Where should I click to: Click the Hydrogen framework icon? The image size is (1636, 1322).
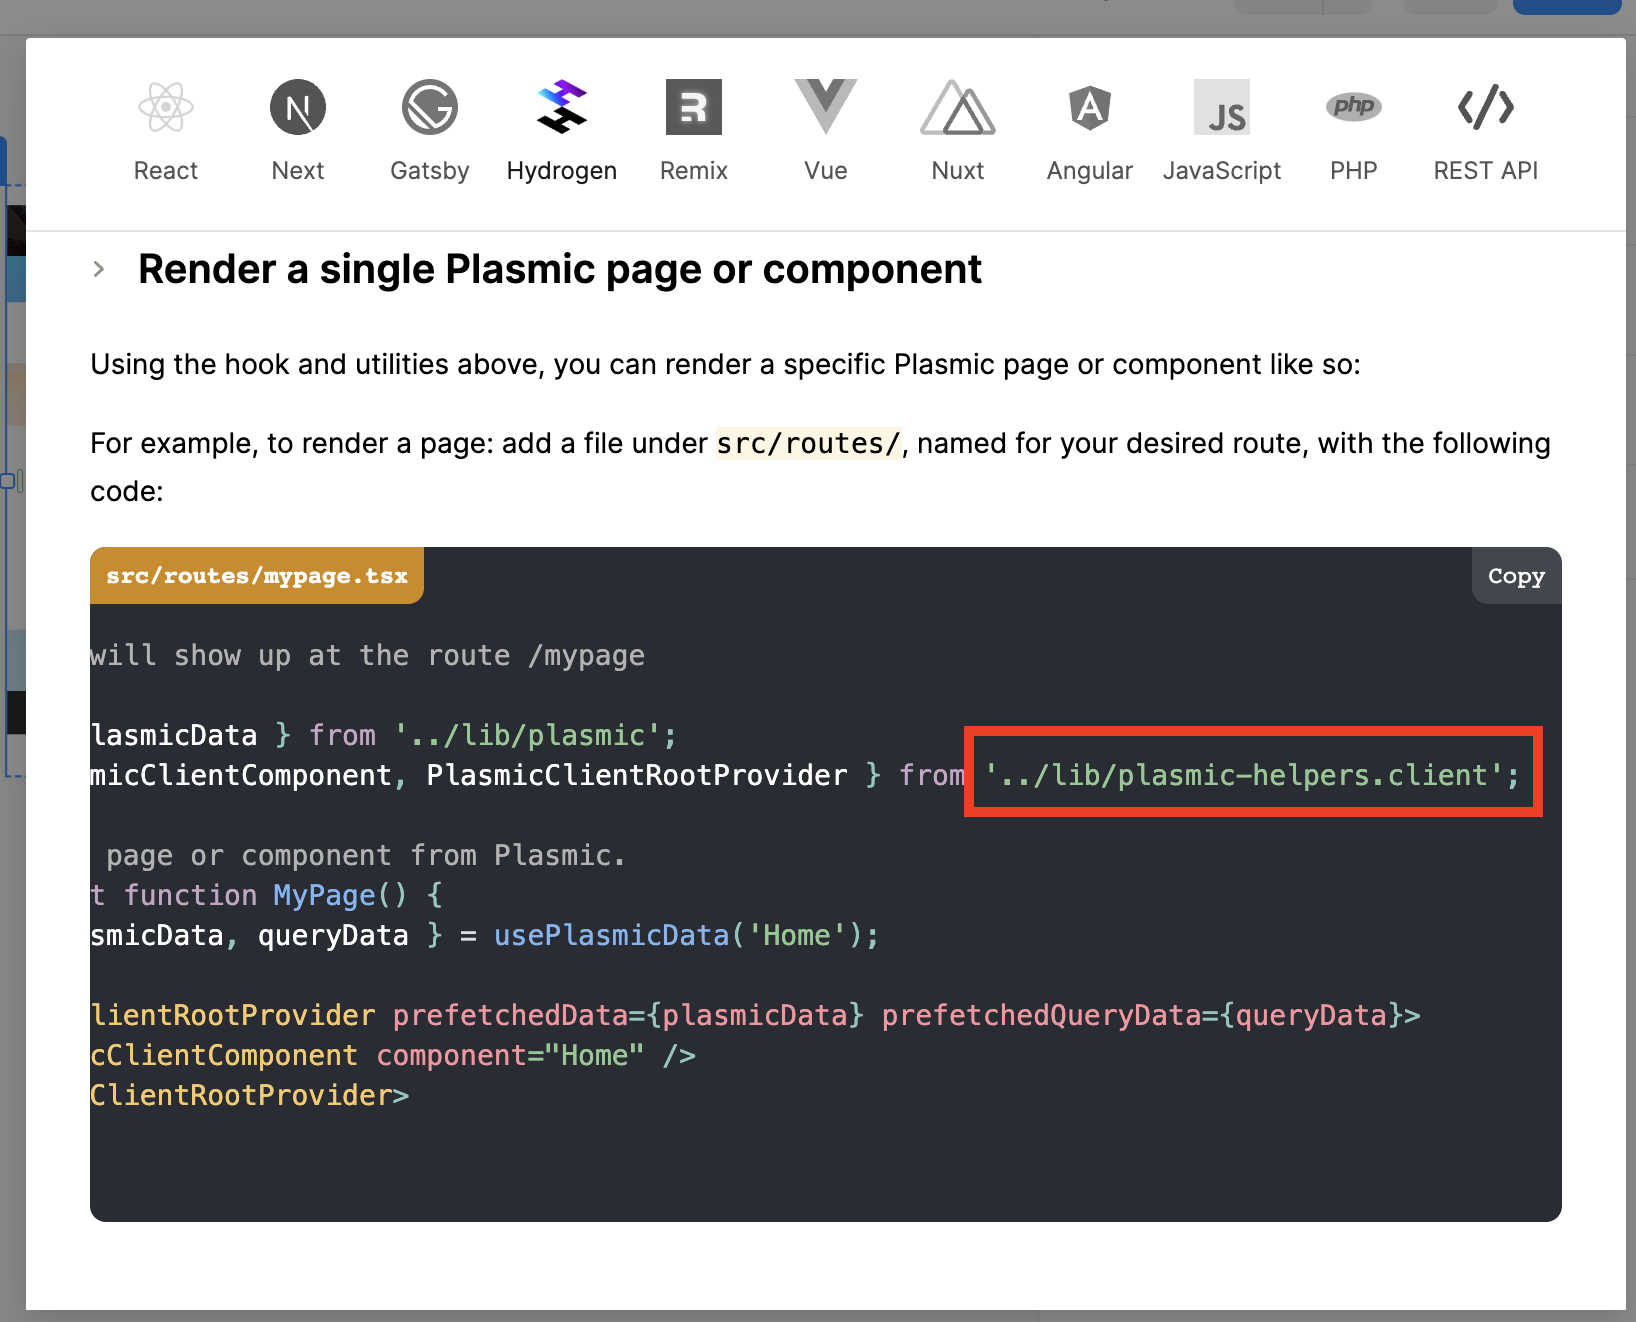pos(561,107)
